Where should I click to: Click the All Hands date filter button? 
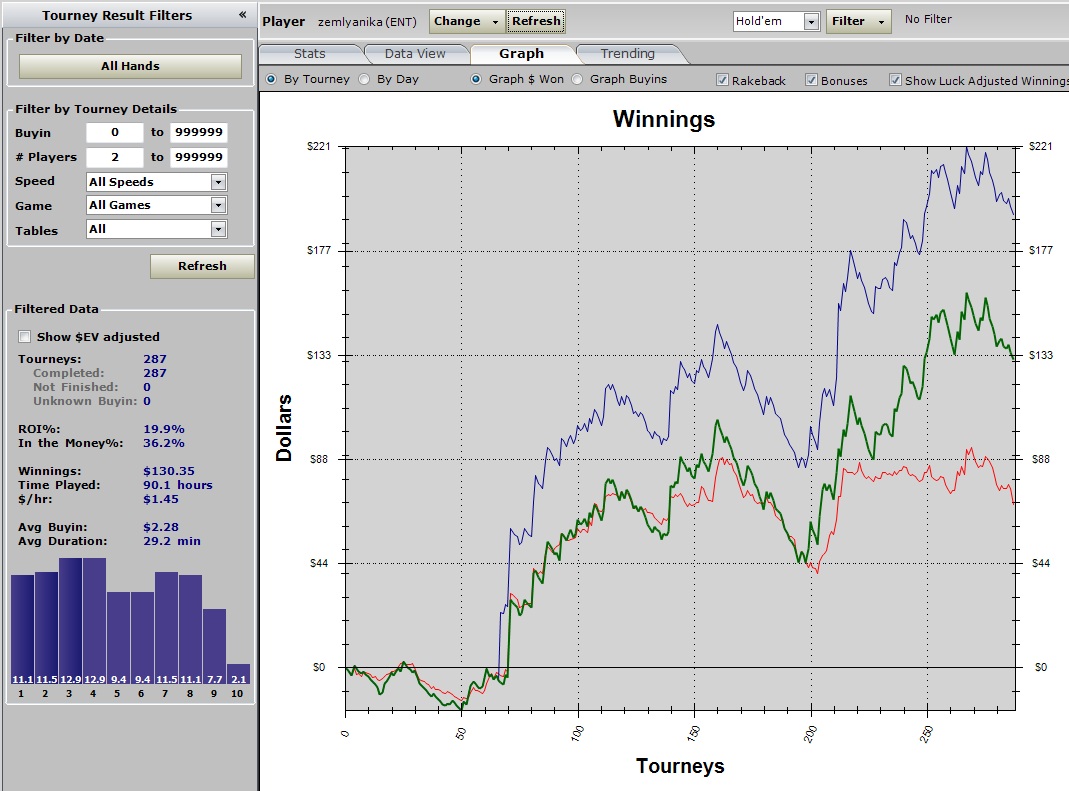(x=130, y=66)
